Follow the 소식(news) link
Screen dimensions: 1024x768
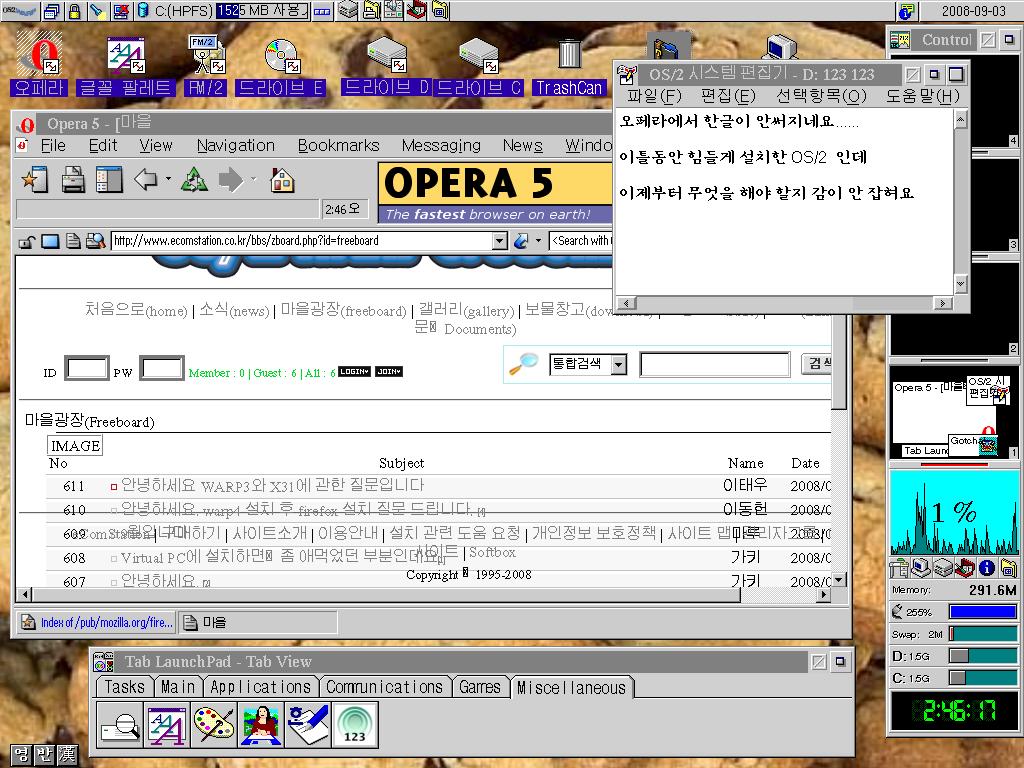(234, 310)
